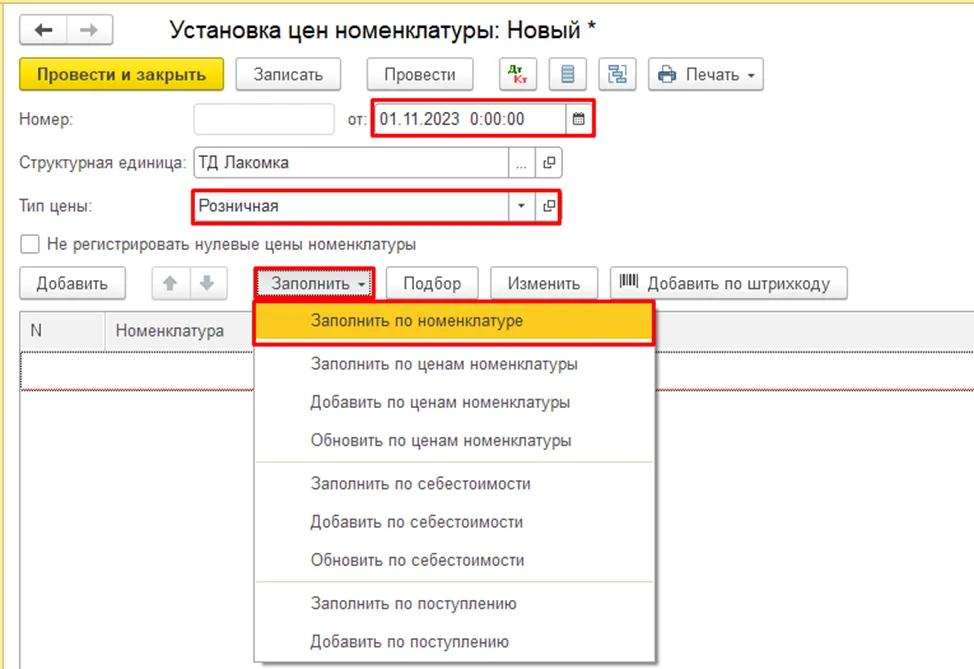Image resolution: width=974 pixels, height=669 pixels.
Task: Open the ТД Лакомка structural unit card
Action: coord(548,163)
